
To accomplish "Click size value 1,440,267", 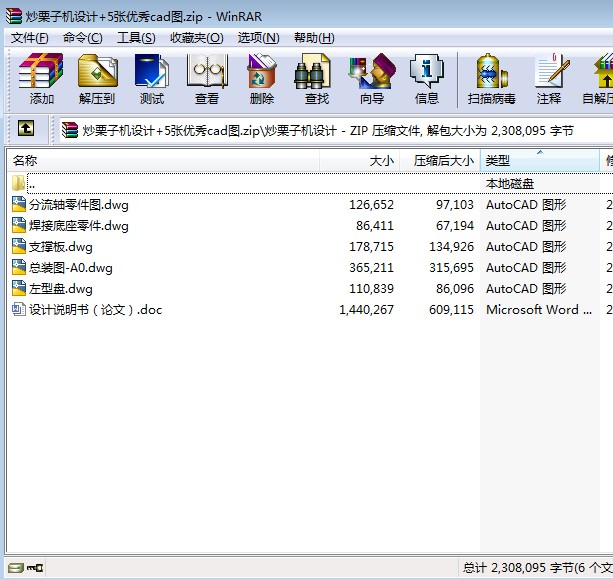I will coord(366,310).
